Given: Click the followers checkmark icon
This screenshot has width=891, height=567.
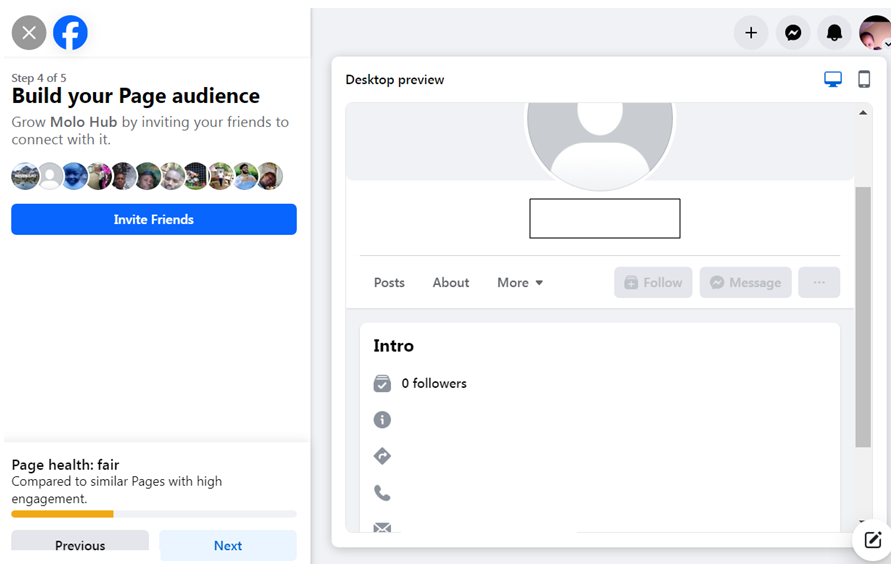Looking at the screenshot, I should coord(382,383).
